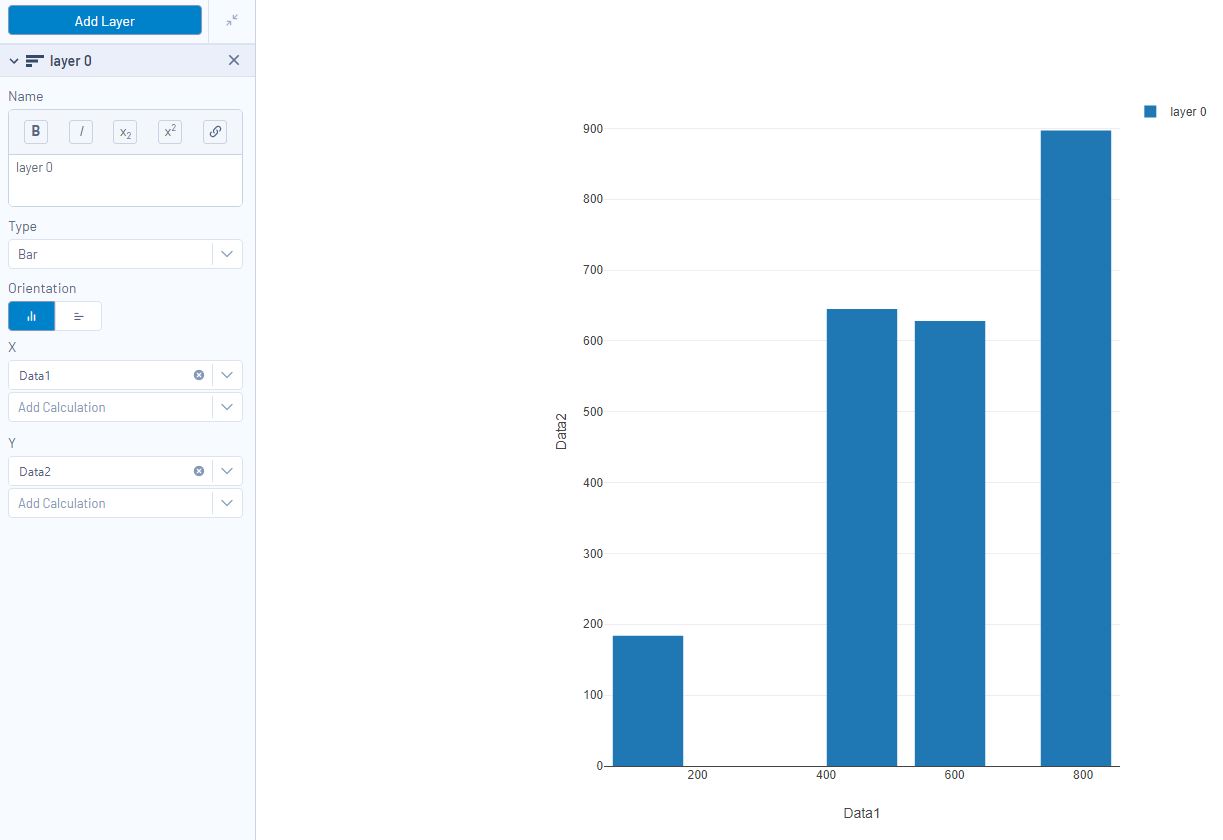Switch to horizontal bar orientation

point(78,316)
